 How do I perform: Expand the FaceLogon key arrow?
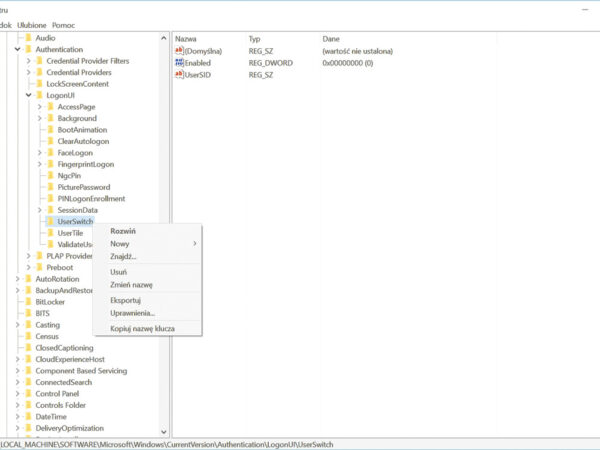[39, 153]
